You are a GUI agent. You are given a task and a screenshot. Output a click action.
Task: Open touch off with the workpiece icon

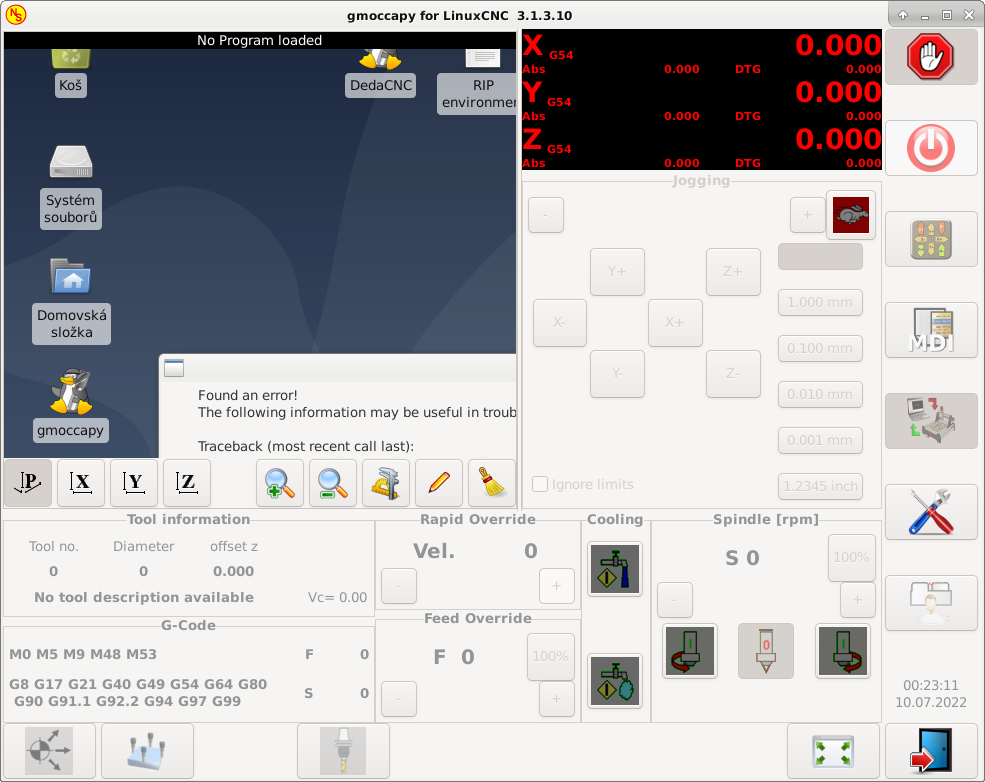pyautogui.click(x=148, y=751)
